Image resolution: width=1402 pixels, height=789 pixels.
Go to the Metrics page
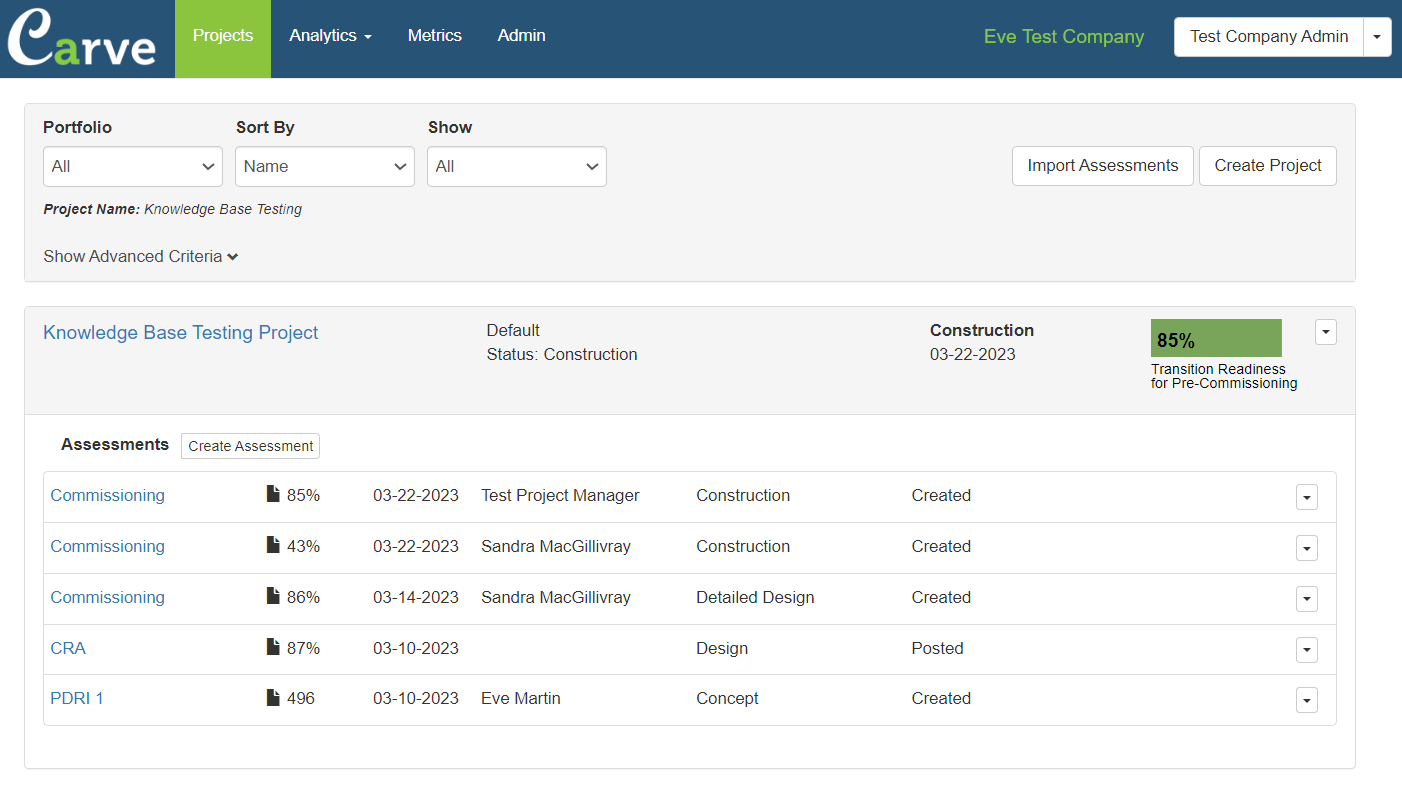(x=435, y=36)
